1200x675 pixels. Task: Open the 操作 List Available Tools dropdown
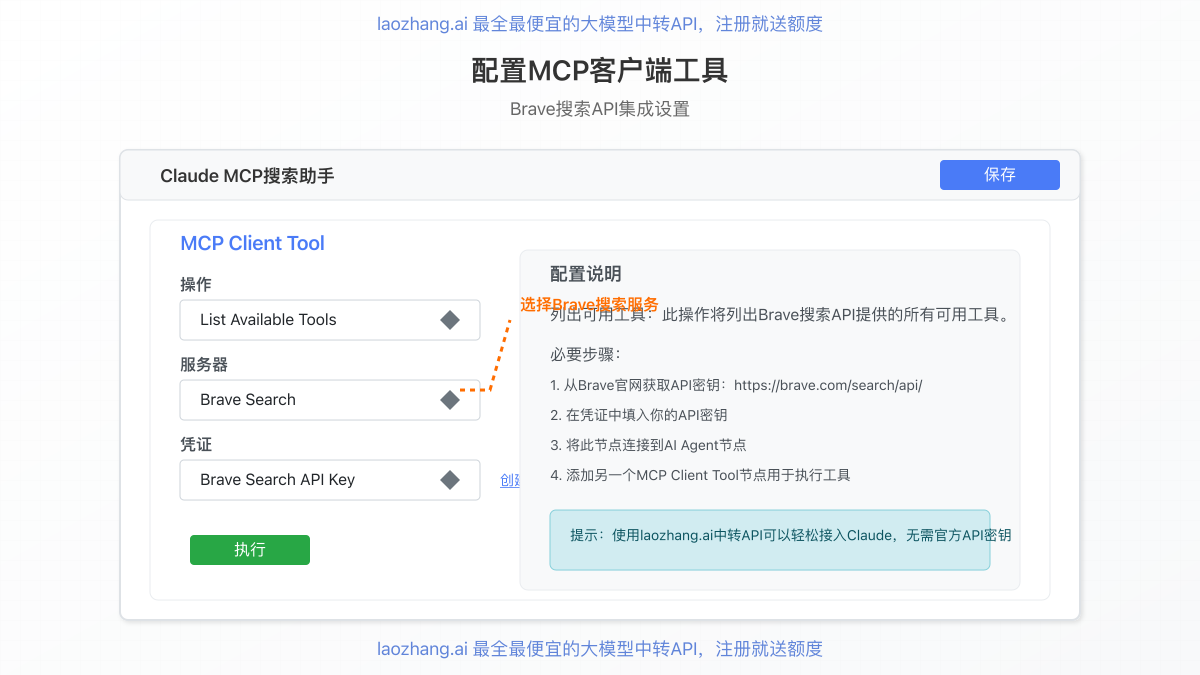(330, 320)
